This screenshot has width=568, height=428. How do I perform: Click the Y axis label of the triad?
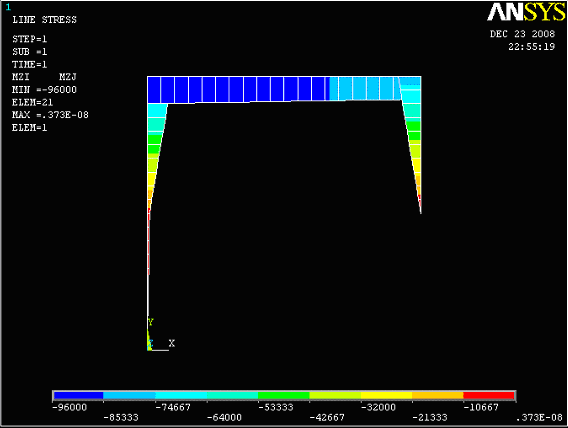151,322
